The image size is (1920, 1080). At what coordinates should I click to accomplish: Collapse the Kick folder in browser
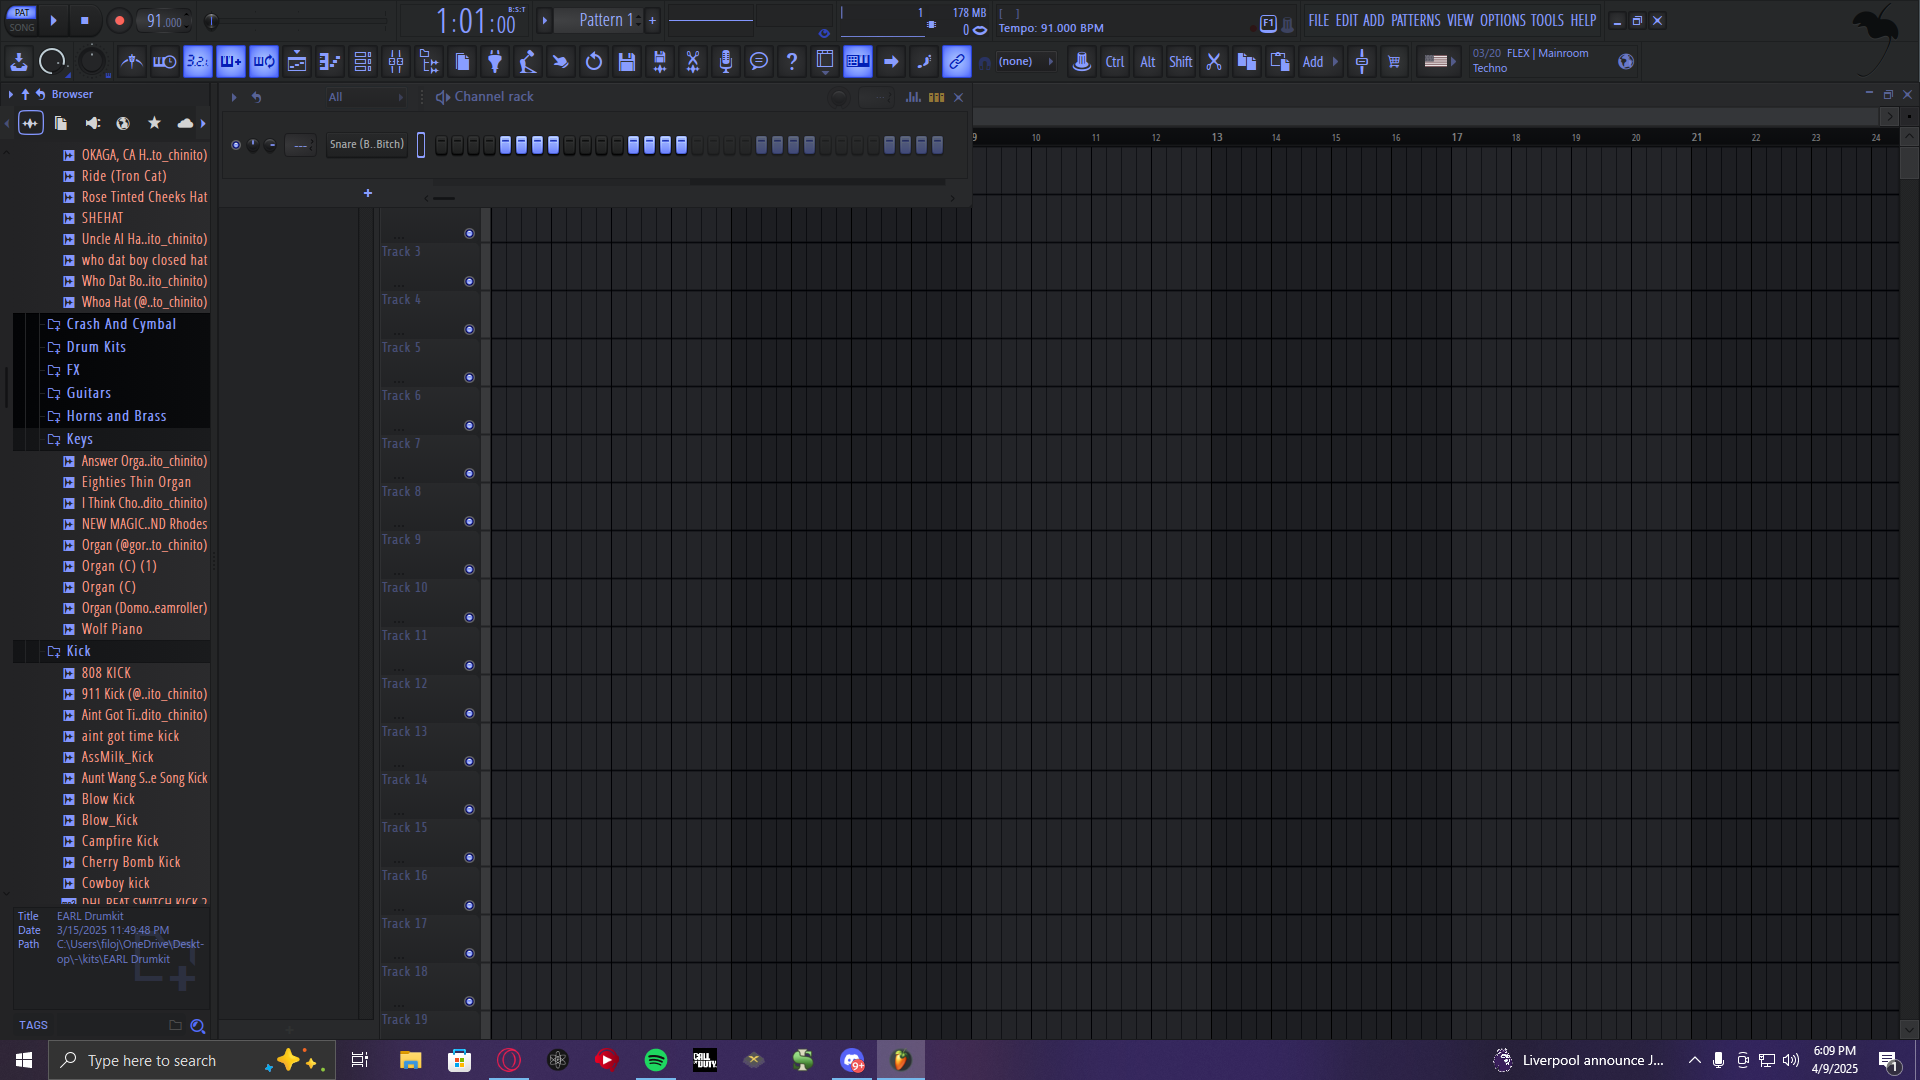78,651
